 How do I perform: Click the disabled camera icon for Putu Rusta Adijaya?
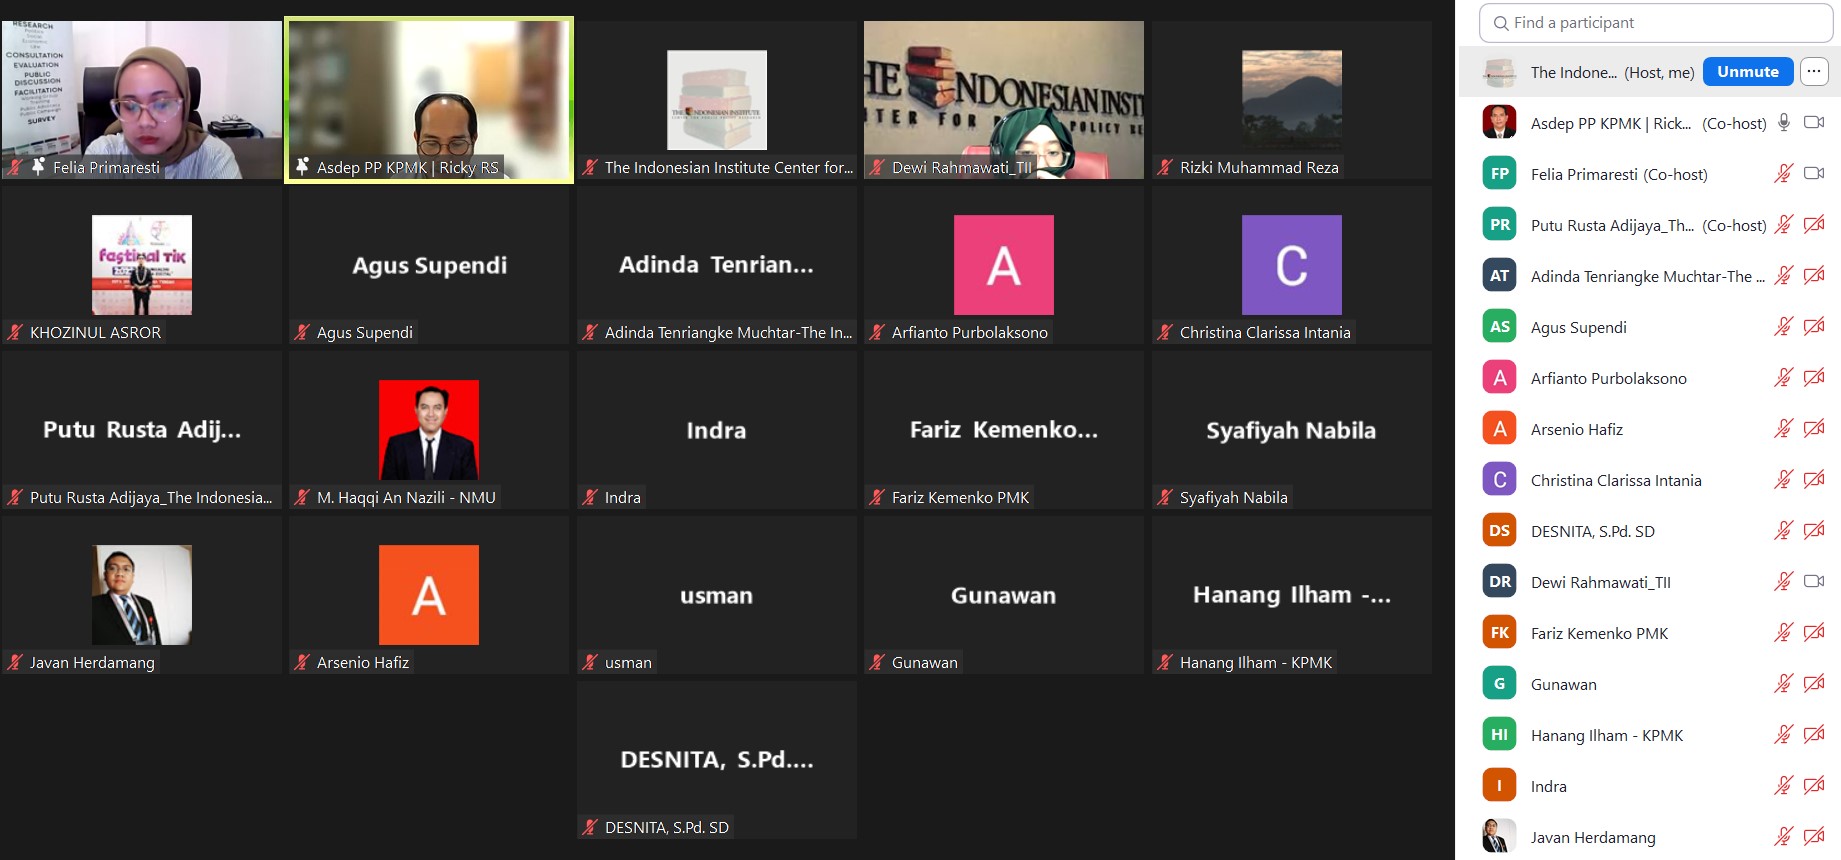(x=1813, y=225)
